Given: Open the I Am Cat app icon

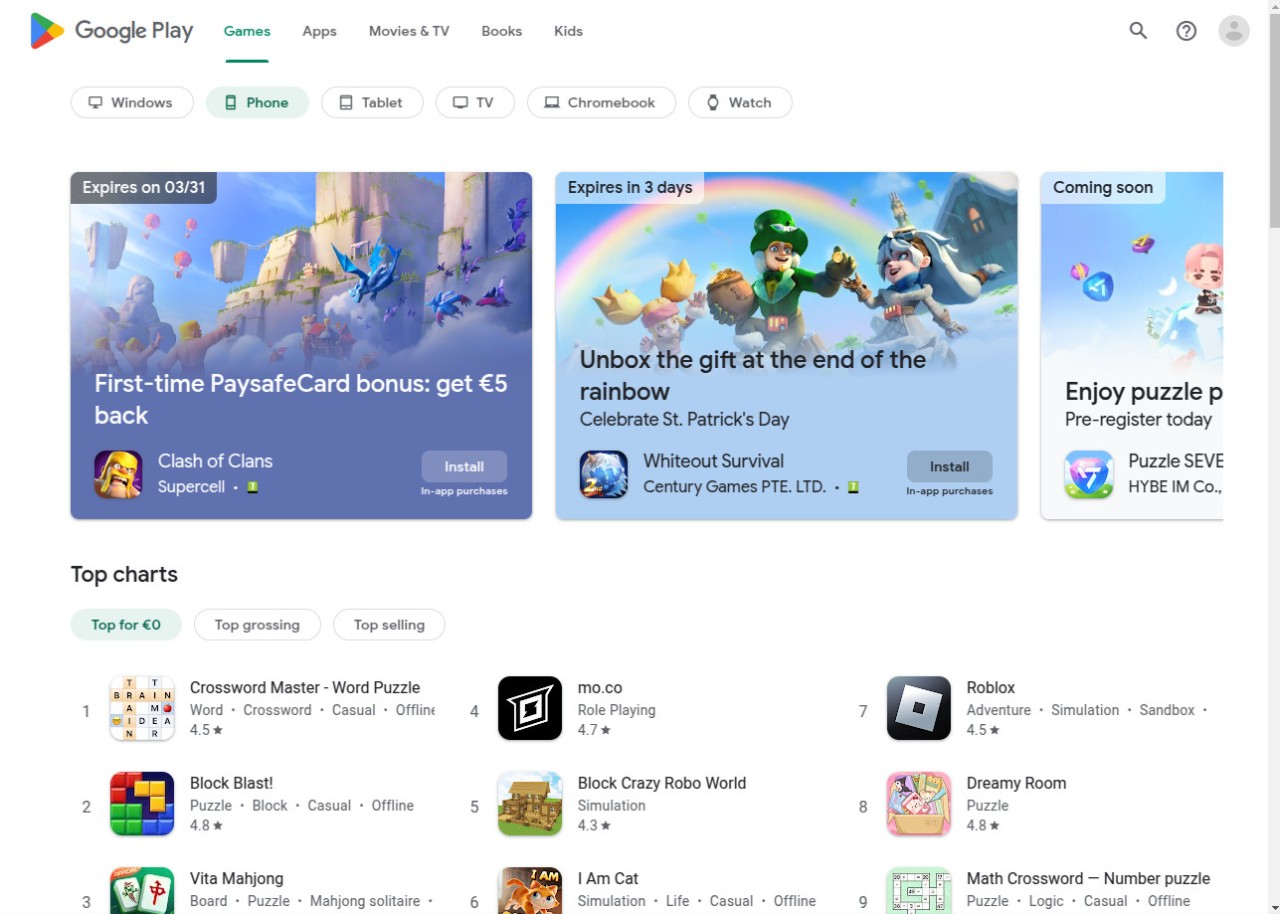Looking at the screenshot, I should 530,890.
